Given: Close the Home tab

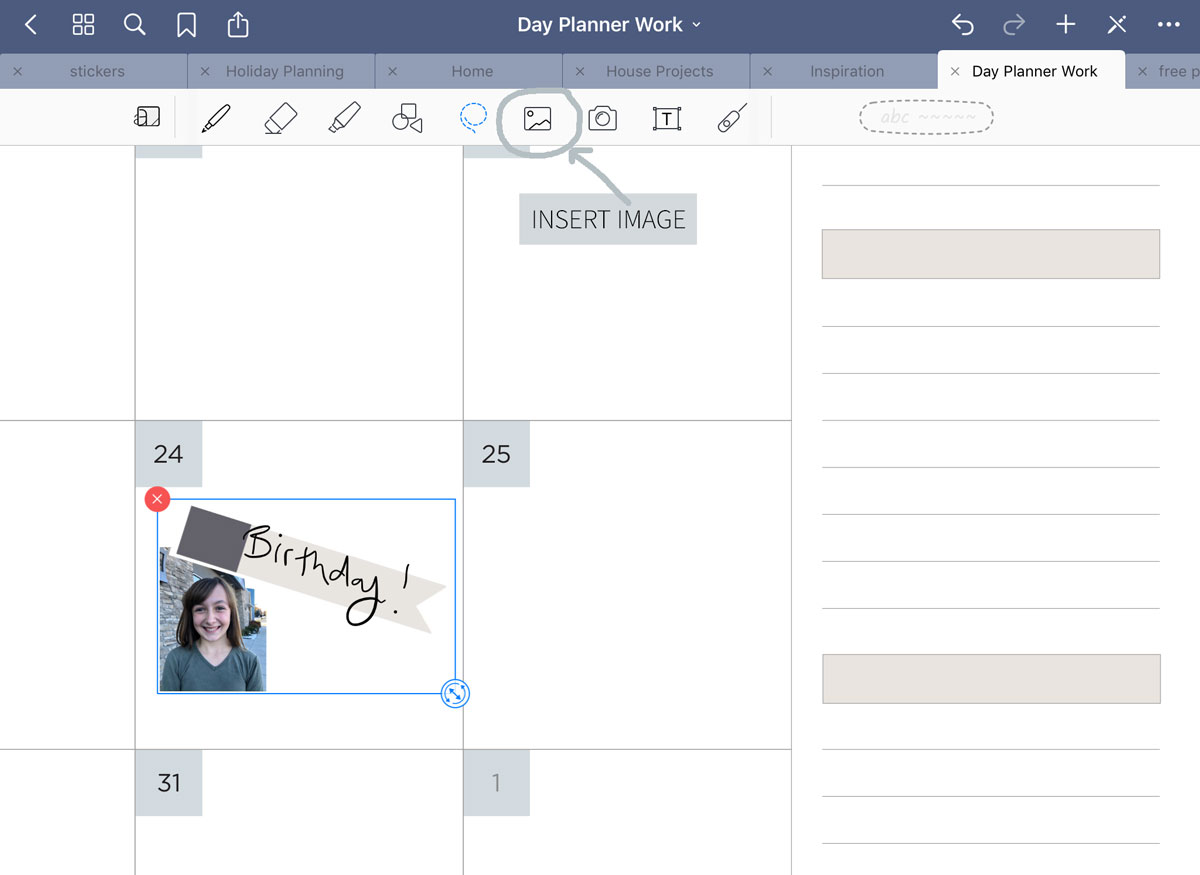Looking at the screenshot, I should pos(392,71).
